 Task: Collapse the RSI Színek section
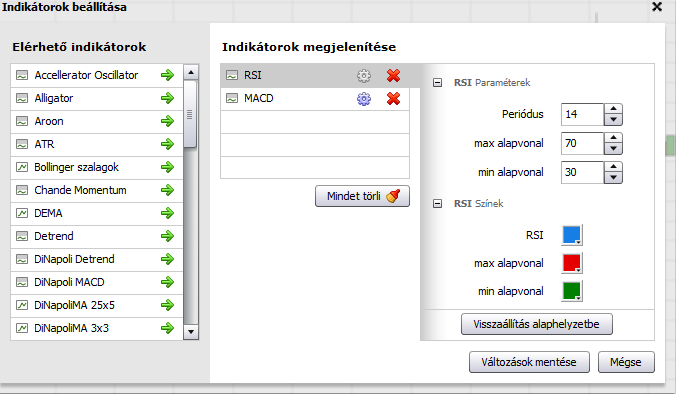pyautogui.click(x=437, y=203)
